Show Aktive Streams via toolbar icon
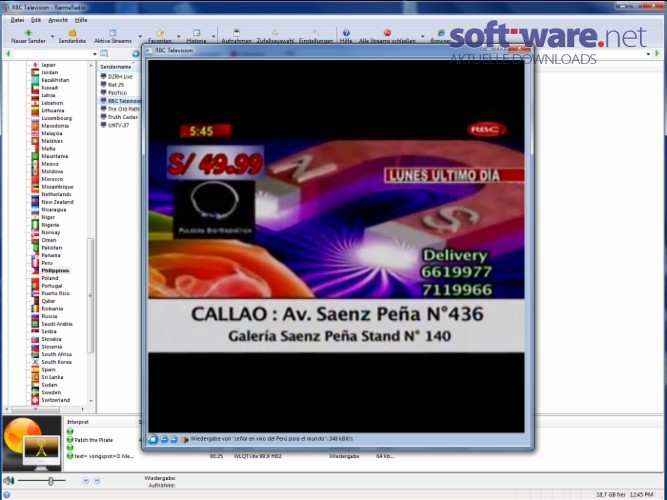Image resolution: width=667 pixels, height=500 pixels. click(113, 33)
